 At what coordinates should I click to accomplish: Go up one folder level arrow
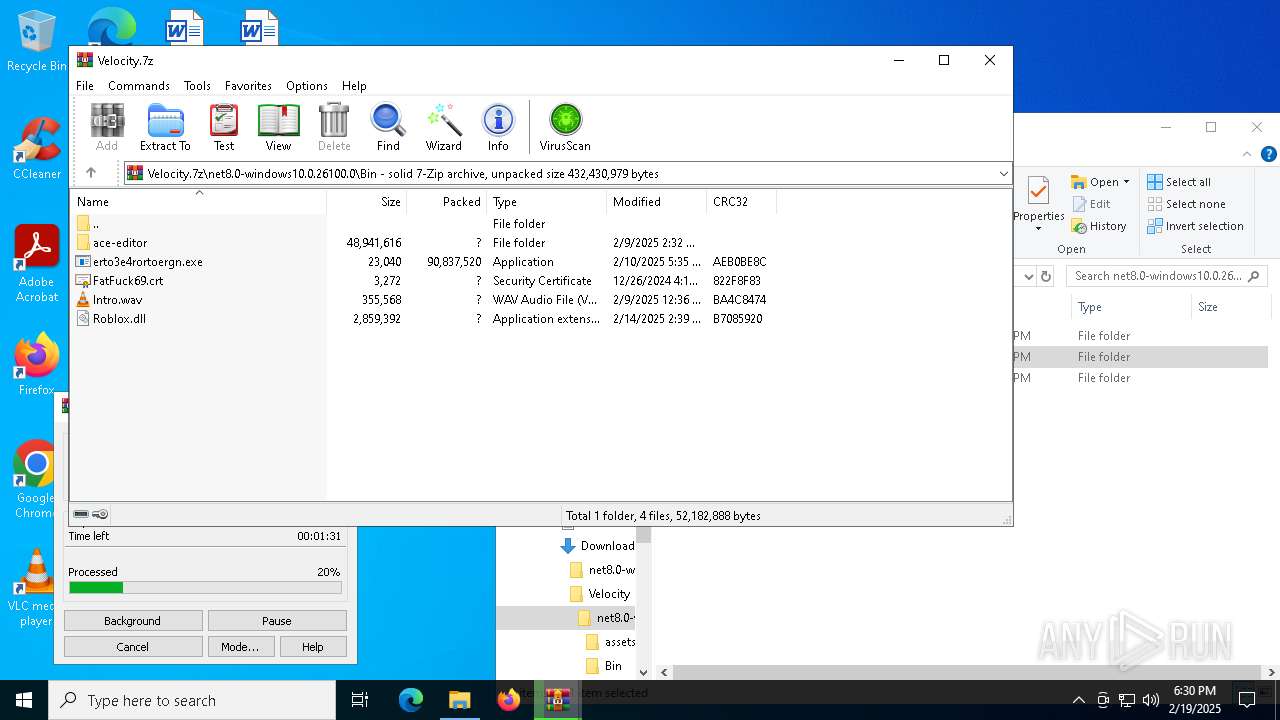coord(91,173)
